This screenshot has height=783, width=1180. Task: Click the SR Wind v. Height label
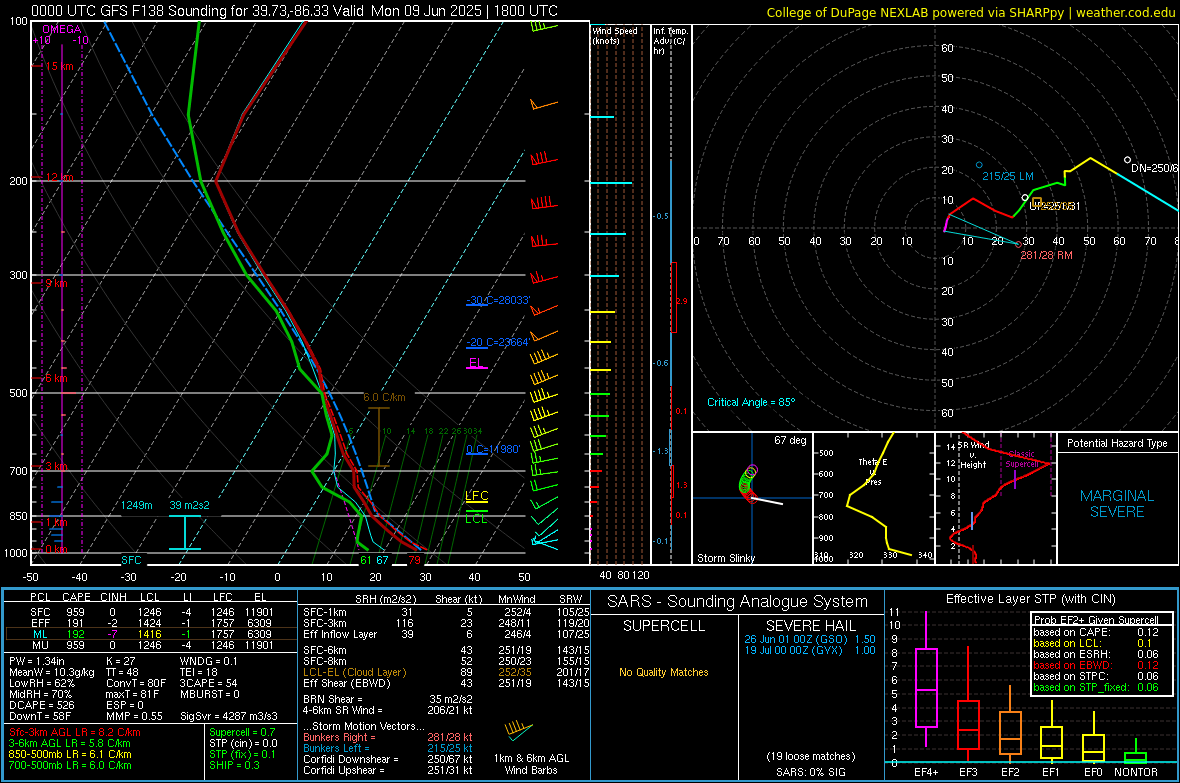pos(973,455)
